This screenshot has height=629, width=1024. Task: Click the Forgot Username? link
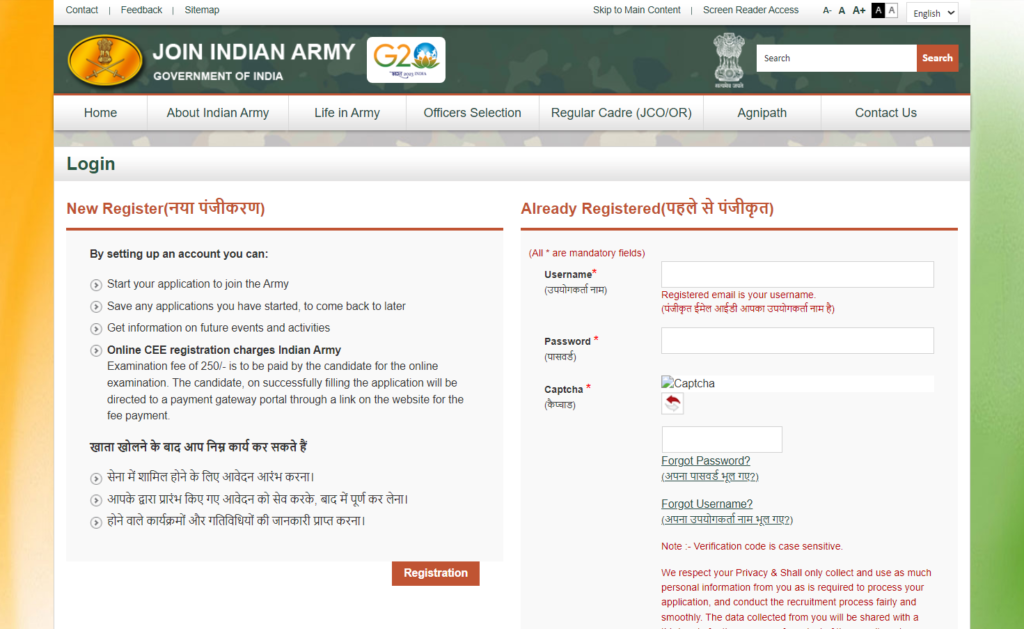[x=707, y=504]
